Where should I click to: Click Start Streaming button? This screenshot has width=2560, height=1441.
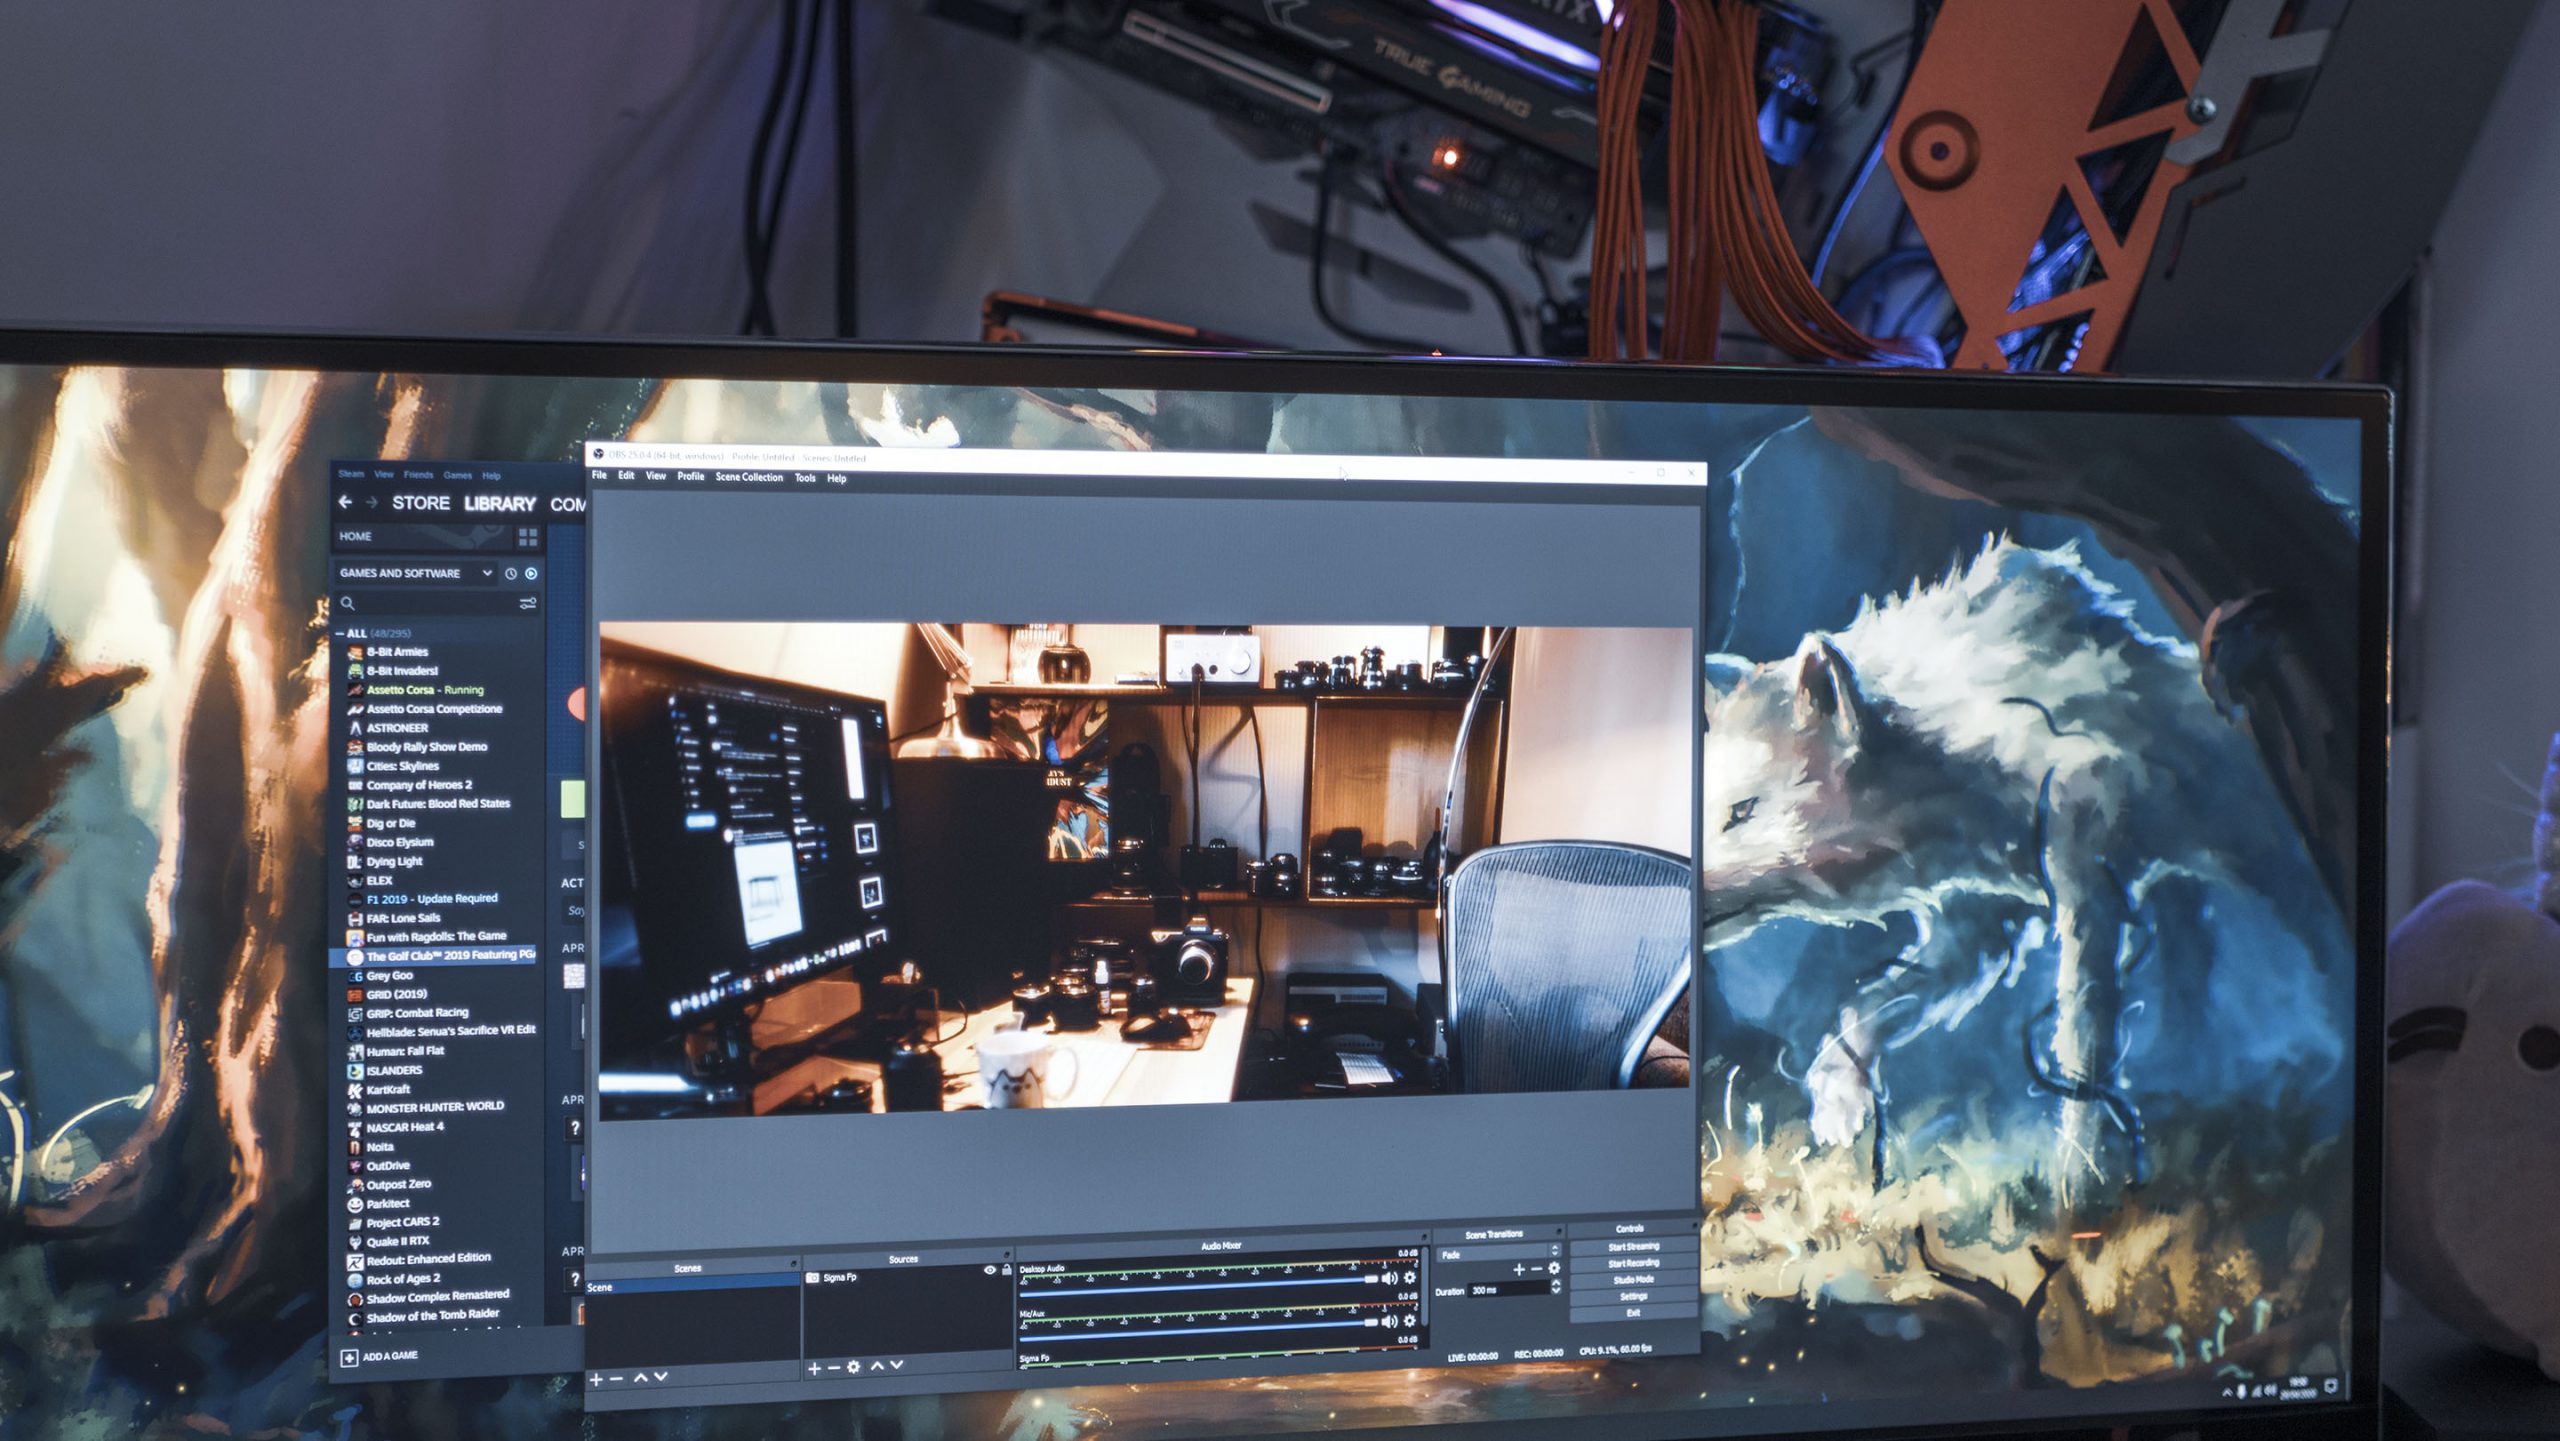click(x=1633, y=1247)
